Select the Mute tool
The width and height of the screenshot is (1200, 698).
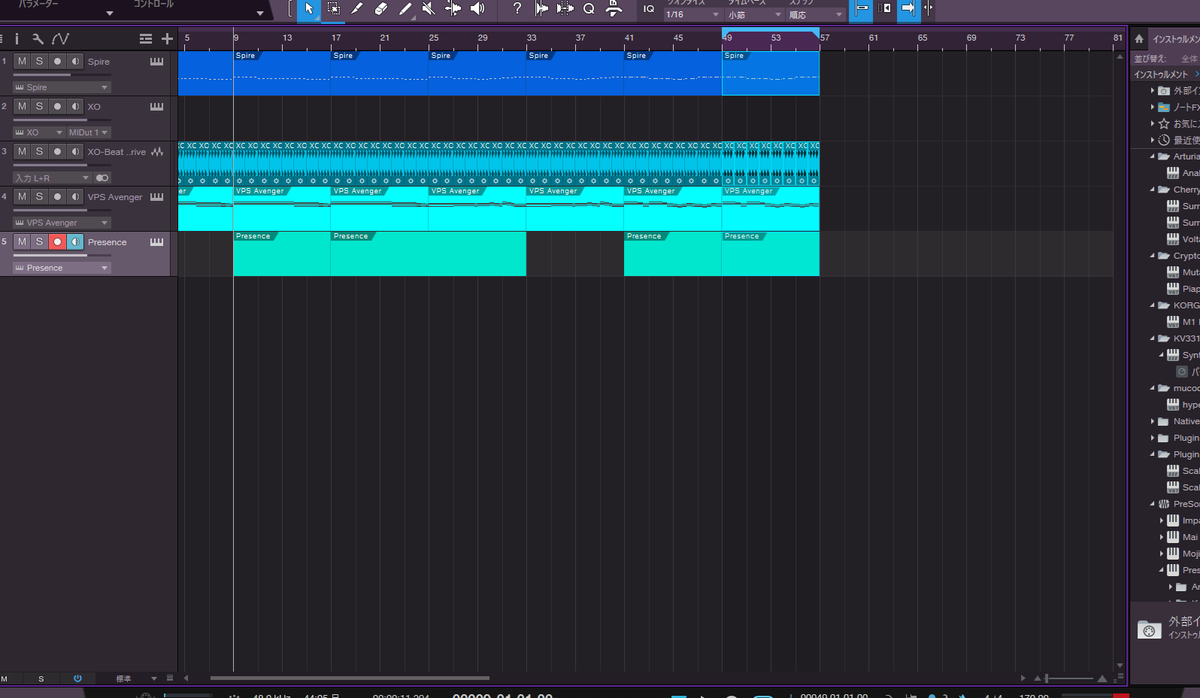coord(429,9)
